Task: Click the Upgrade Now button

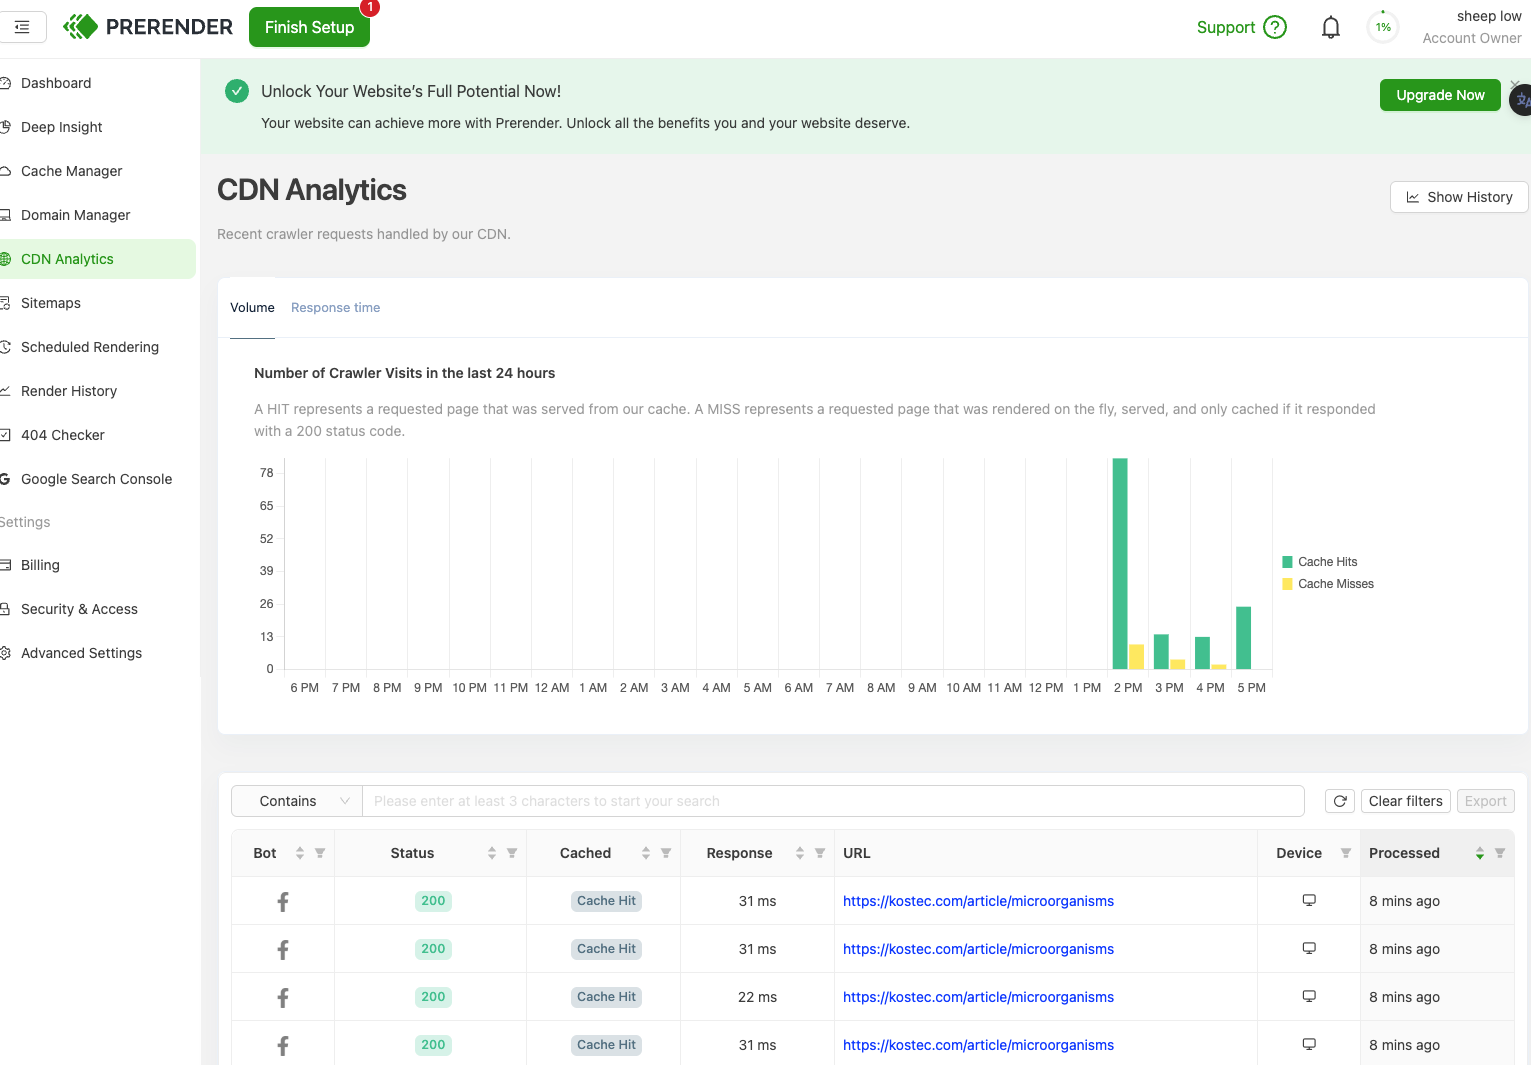Action: (x=1440, y=95)
